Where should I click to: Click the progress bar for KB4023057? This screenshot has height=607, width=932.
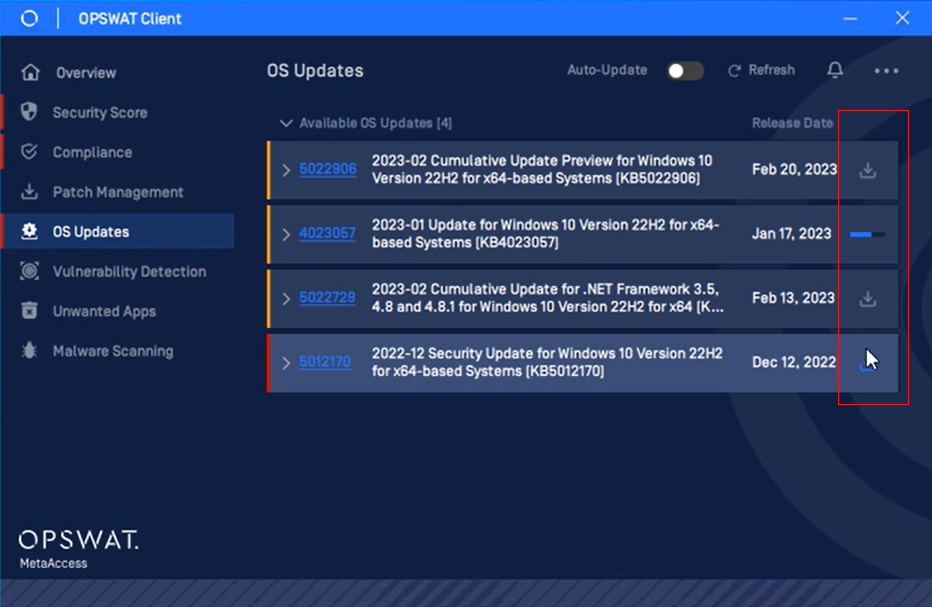click(x=867, y=234)
